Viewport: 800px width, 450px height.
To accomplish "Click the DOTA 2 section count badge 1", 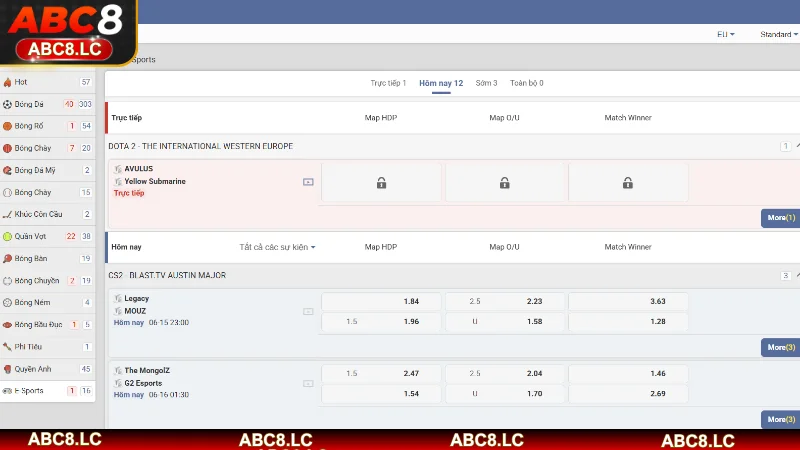I will point(785,146).
